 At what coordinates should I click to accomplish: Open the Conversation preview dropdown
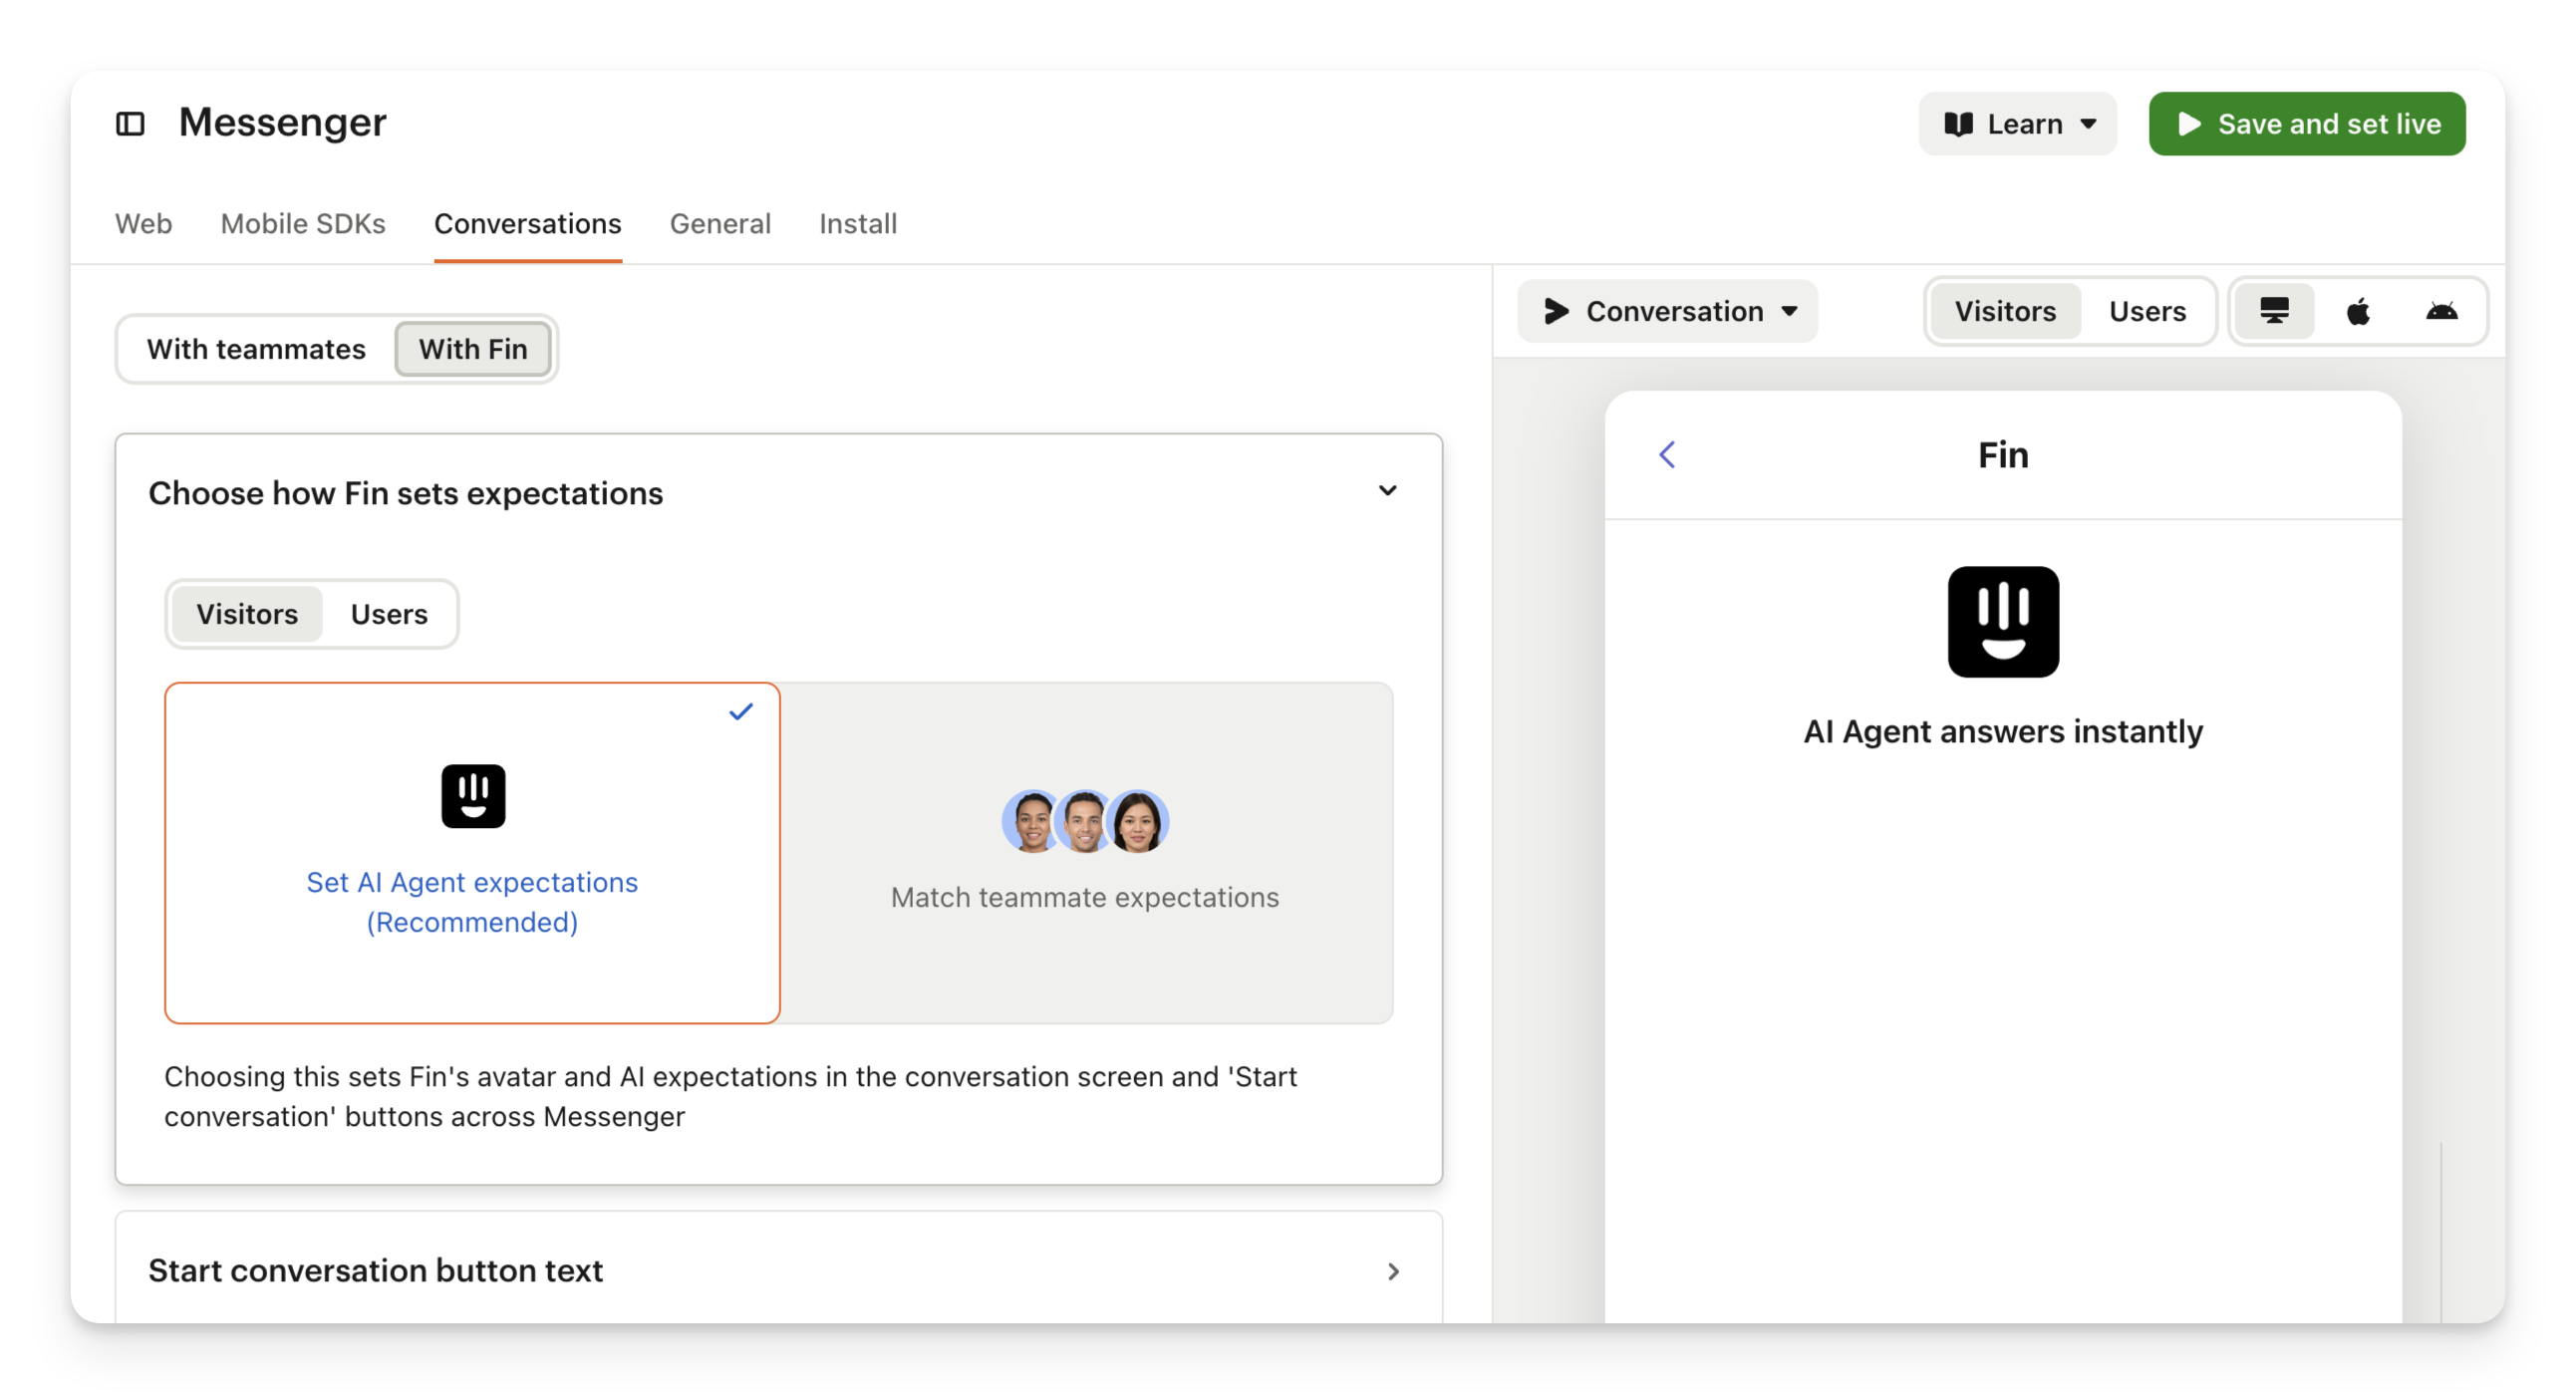[x=1667, y=311]
